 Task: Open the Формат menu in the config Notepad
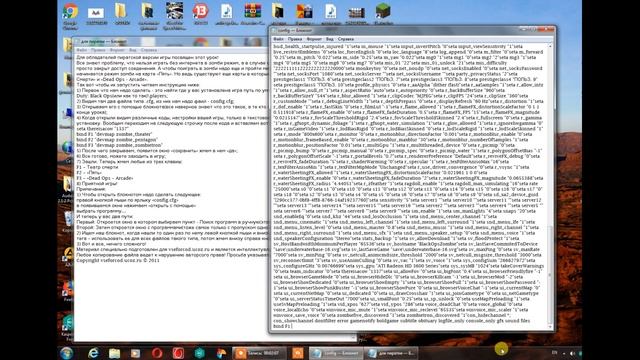314,39
